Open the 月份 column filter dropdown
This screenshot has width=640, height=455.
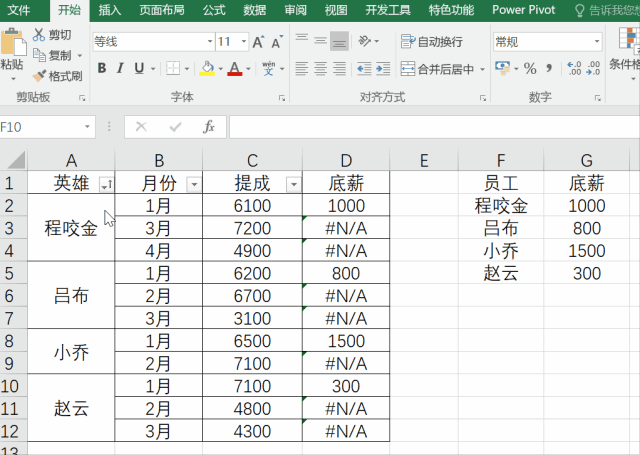(x=193, y=184)
